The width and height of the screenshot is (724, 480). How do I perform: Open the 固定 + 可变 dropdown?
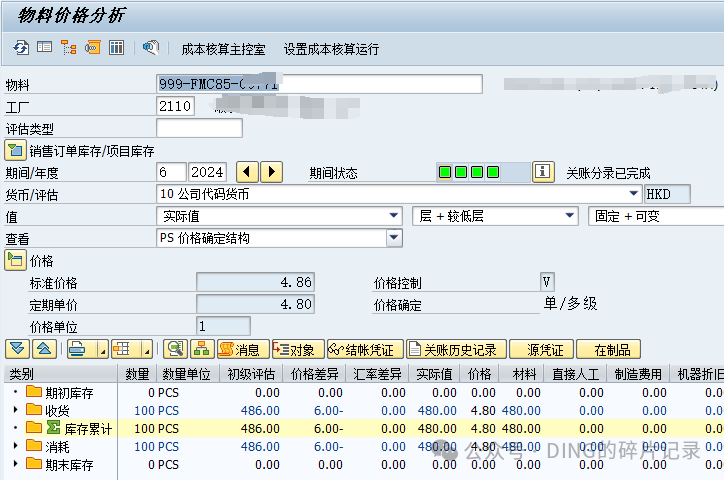[x=656, y=216]
